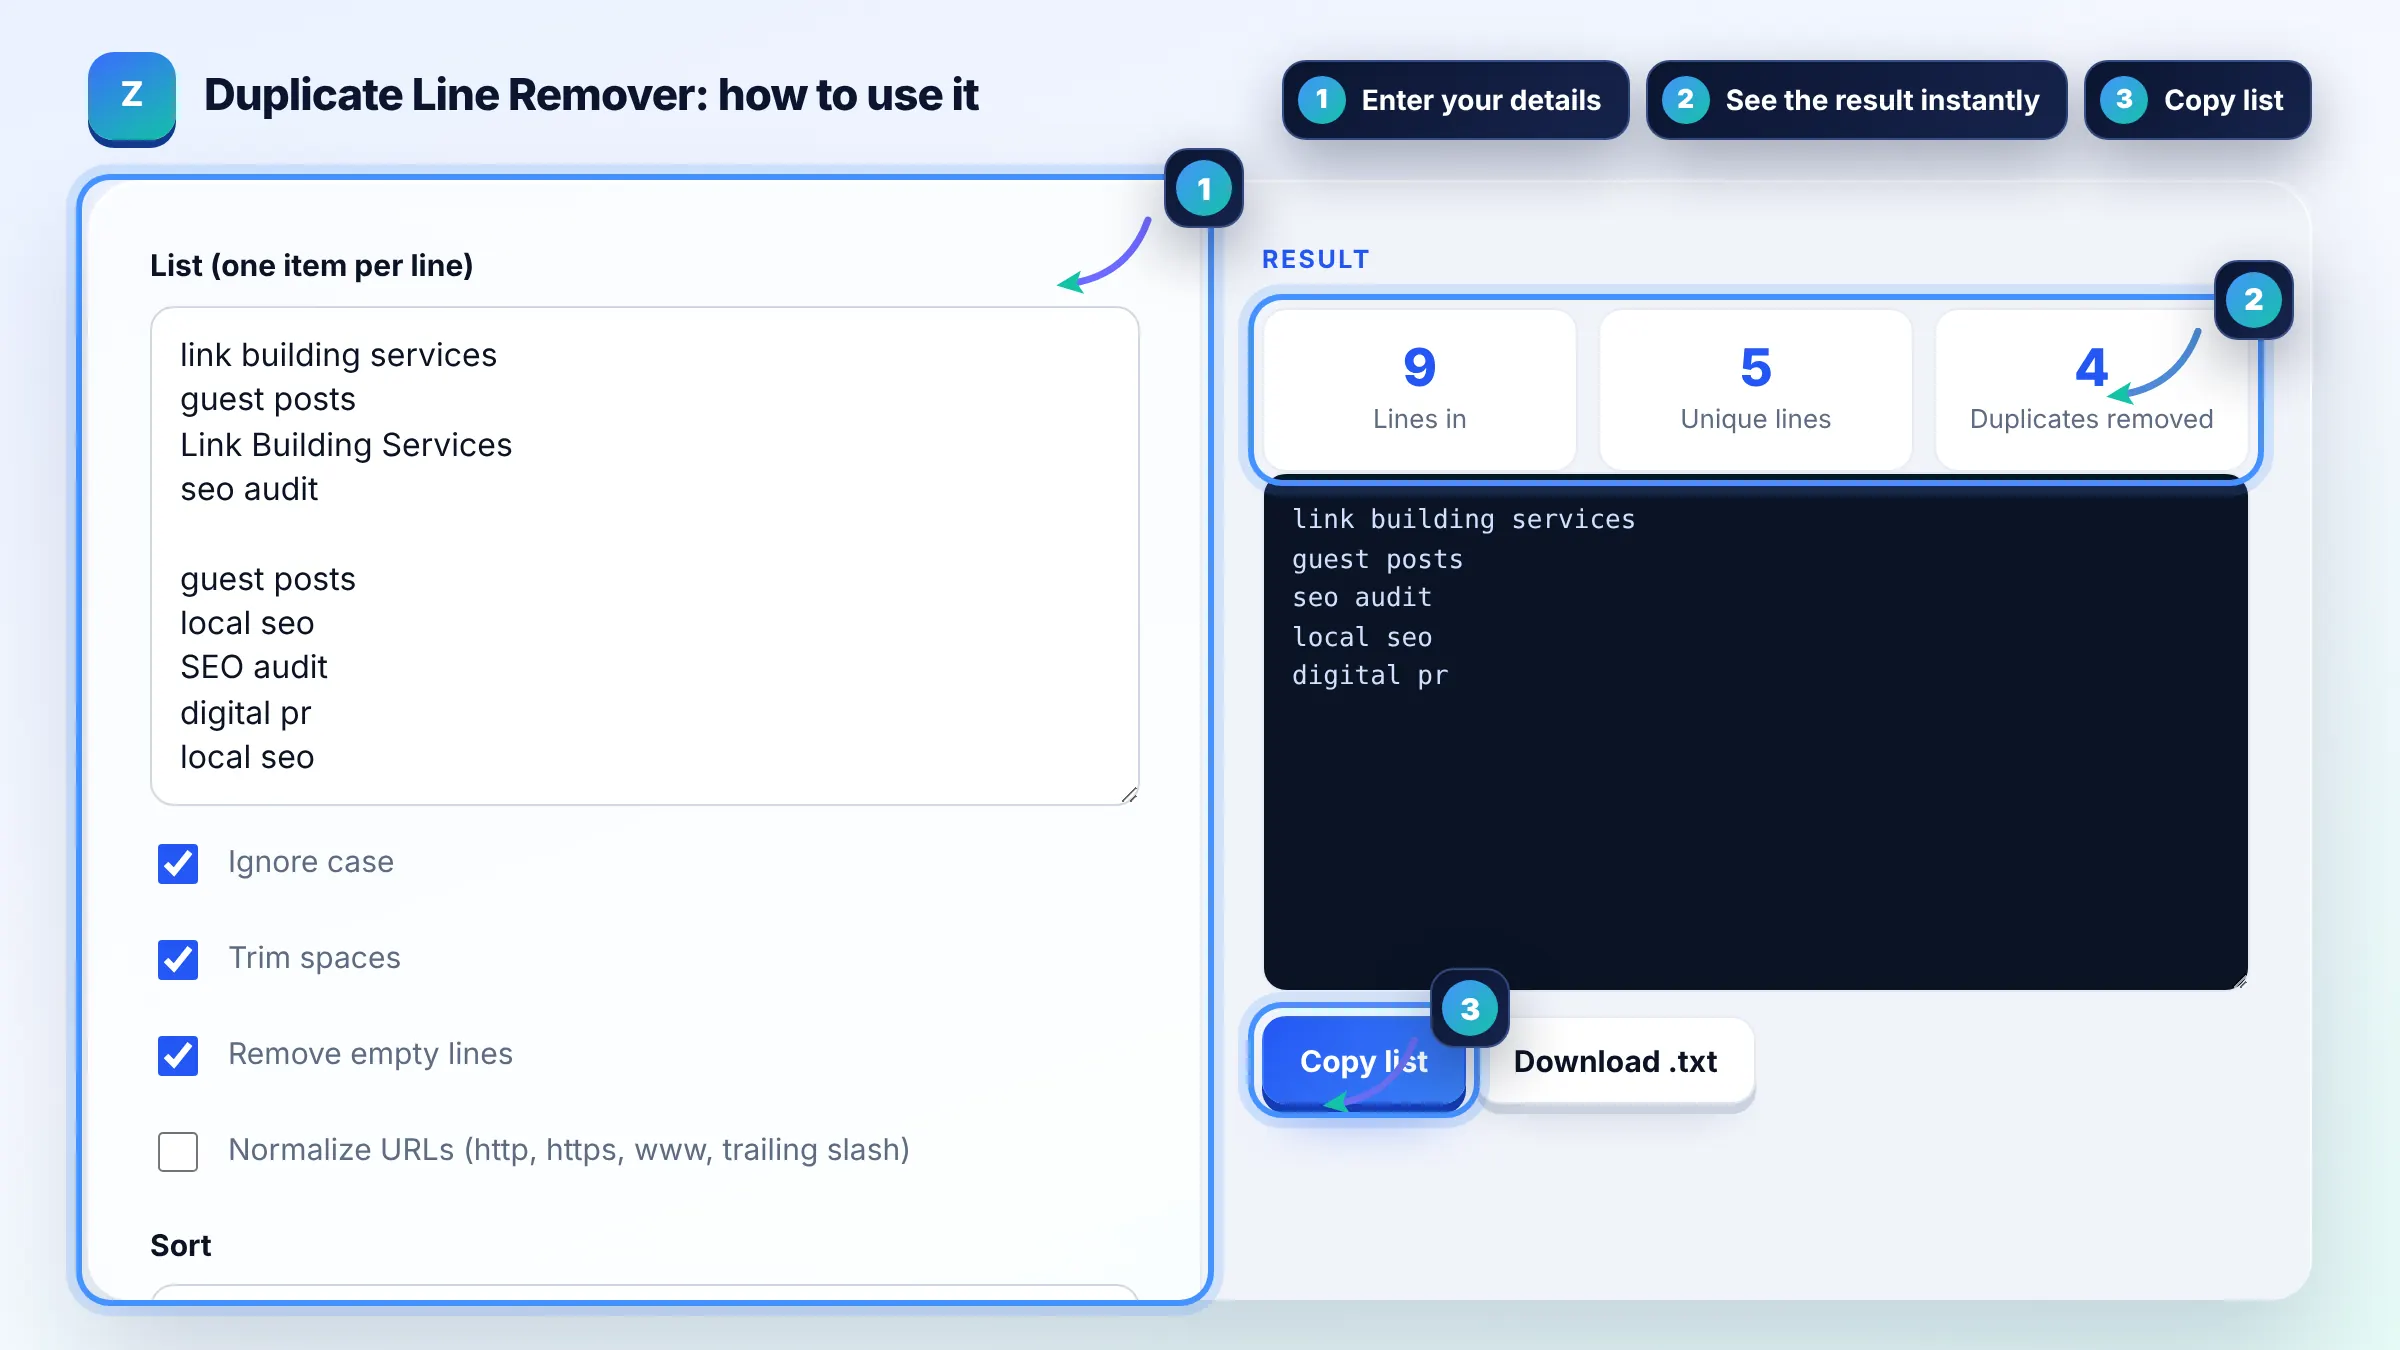This screenshot has width=2400, height=1350.
Task: Uncheck the Trim spaces option
Action: [x=178, y=960]
